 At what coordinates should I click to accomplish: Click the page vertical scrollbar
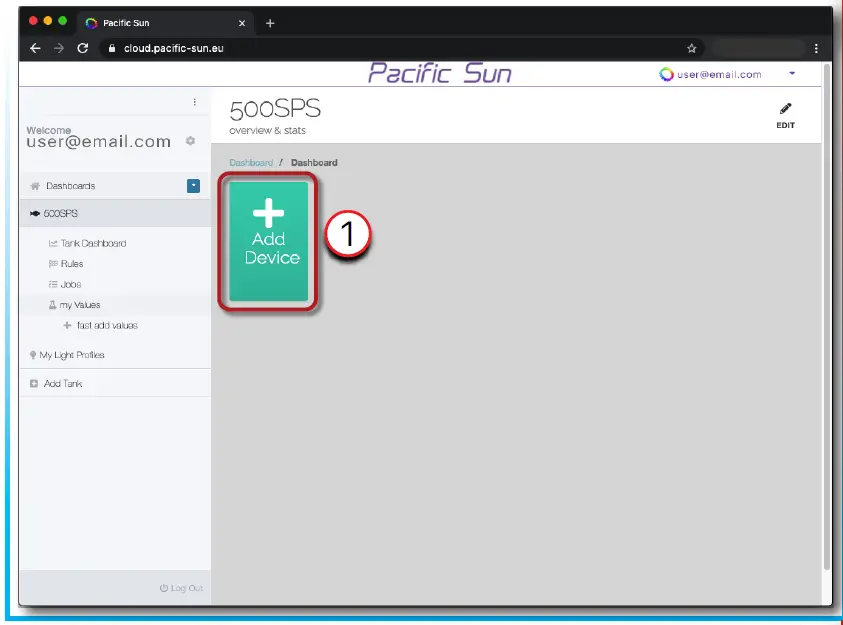tap(827, 317)
